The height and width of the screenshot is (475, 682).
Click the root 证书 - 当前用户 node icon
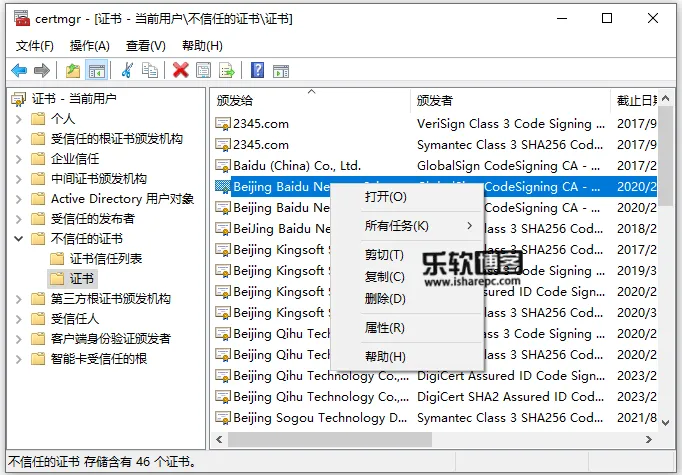click(18, 99)
